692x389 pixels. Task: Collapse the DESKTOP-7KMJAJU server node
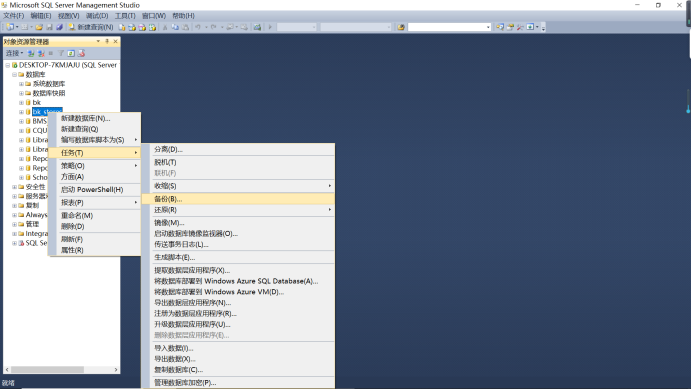click(x=8, y=65)
